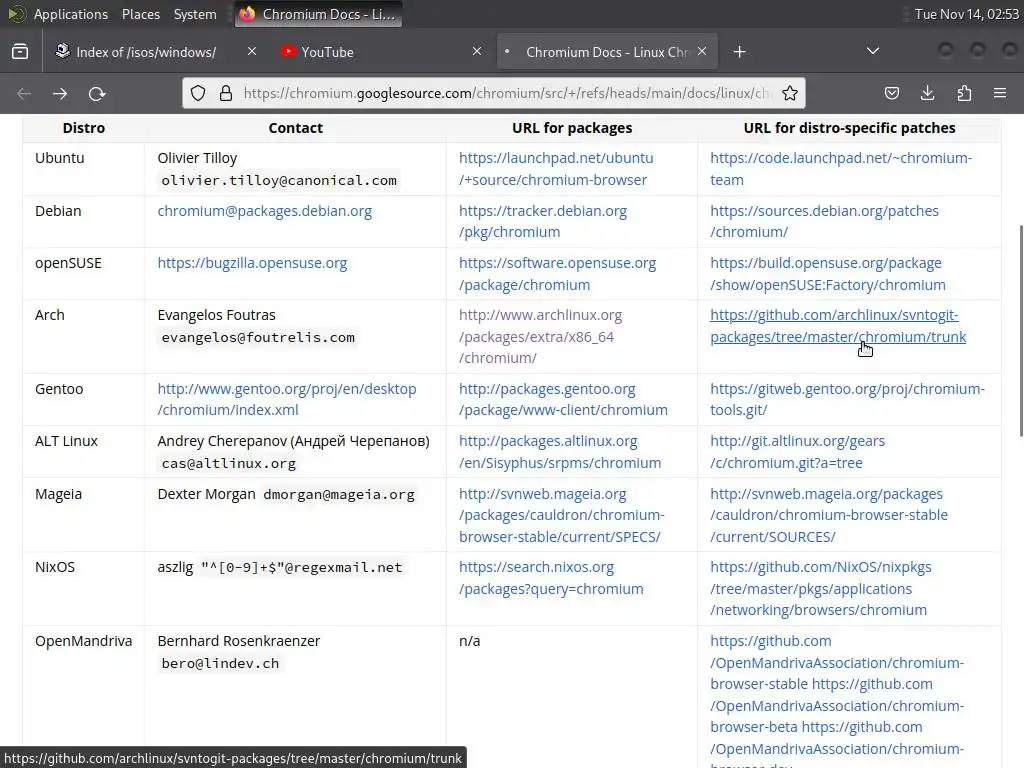
Task: Open a new tab with plus button
Action: click(x=739, y=52)
